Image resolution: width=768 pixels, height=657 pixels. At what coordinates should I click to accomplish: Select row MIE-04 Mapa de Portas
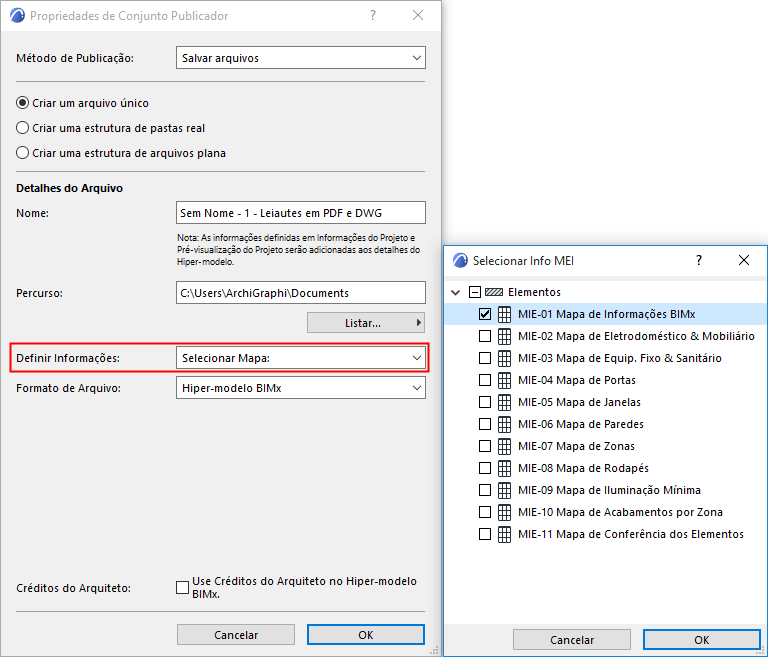click(605, 380)
